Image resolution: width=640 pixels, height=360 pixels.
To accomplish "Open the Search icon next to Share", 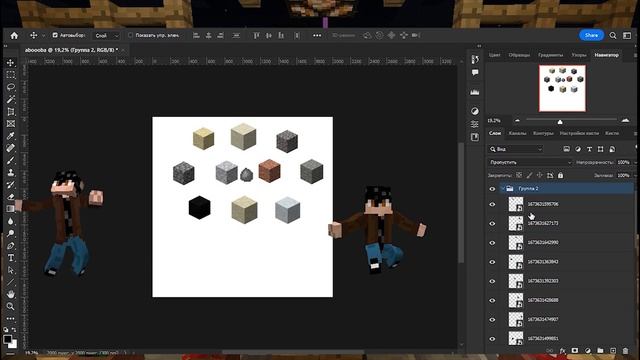I will click(x=613, y=36).
